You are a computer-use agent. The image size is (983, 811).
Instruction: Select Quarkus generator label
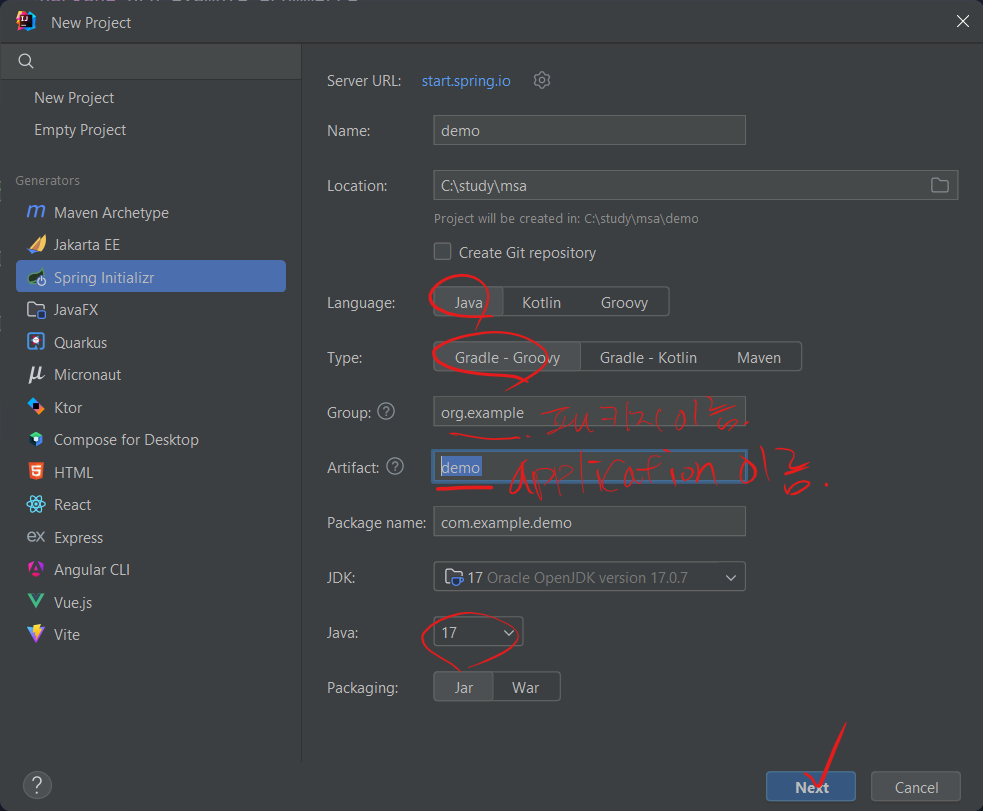point(80,342)
